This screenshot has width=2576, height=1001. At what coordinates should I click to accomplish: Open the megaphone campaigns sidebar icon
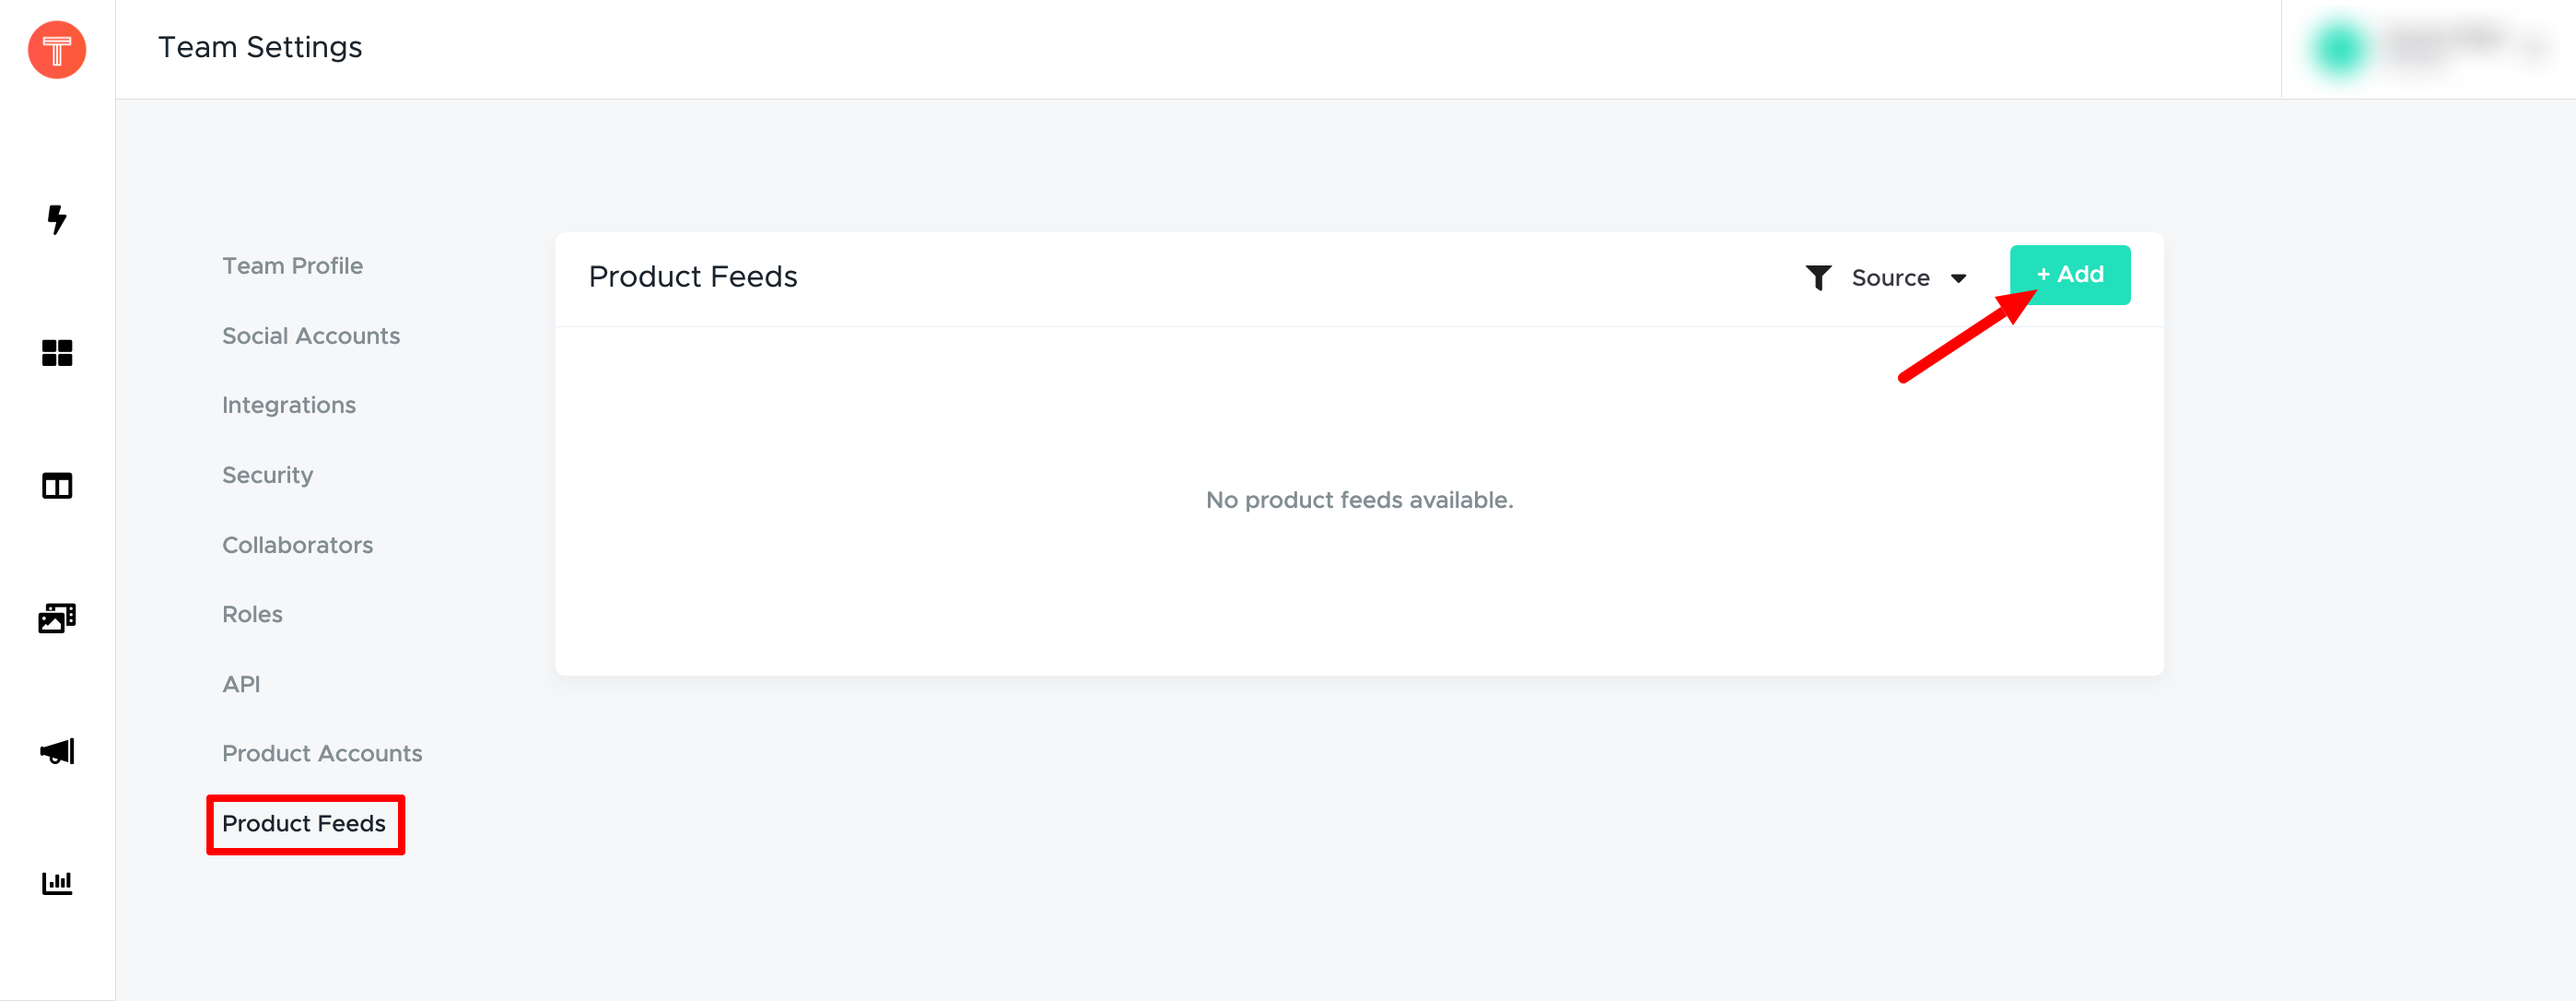[x=57, y=751]
